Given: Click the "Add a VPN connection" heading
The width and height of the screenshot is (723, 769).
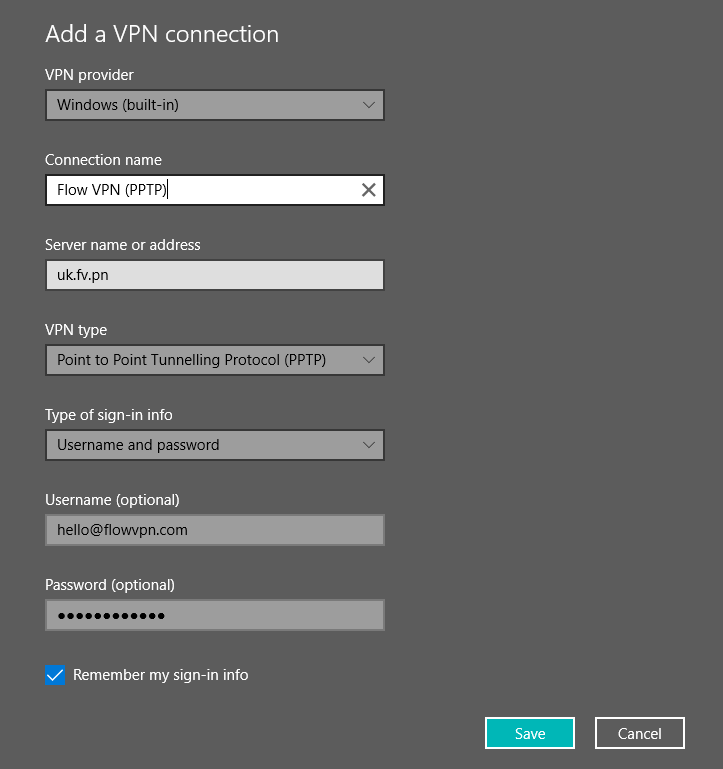Looking at the screenshot, I should click(162, 34).
